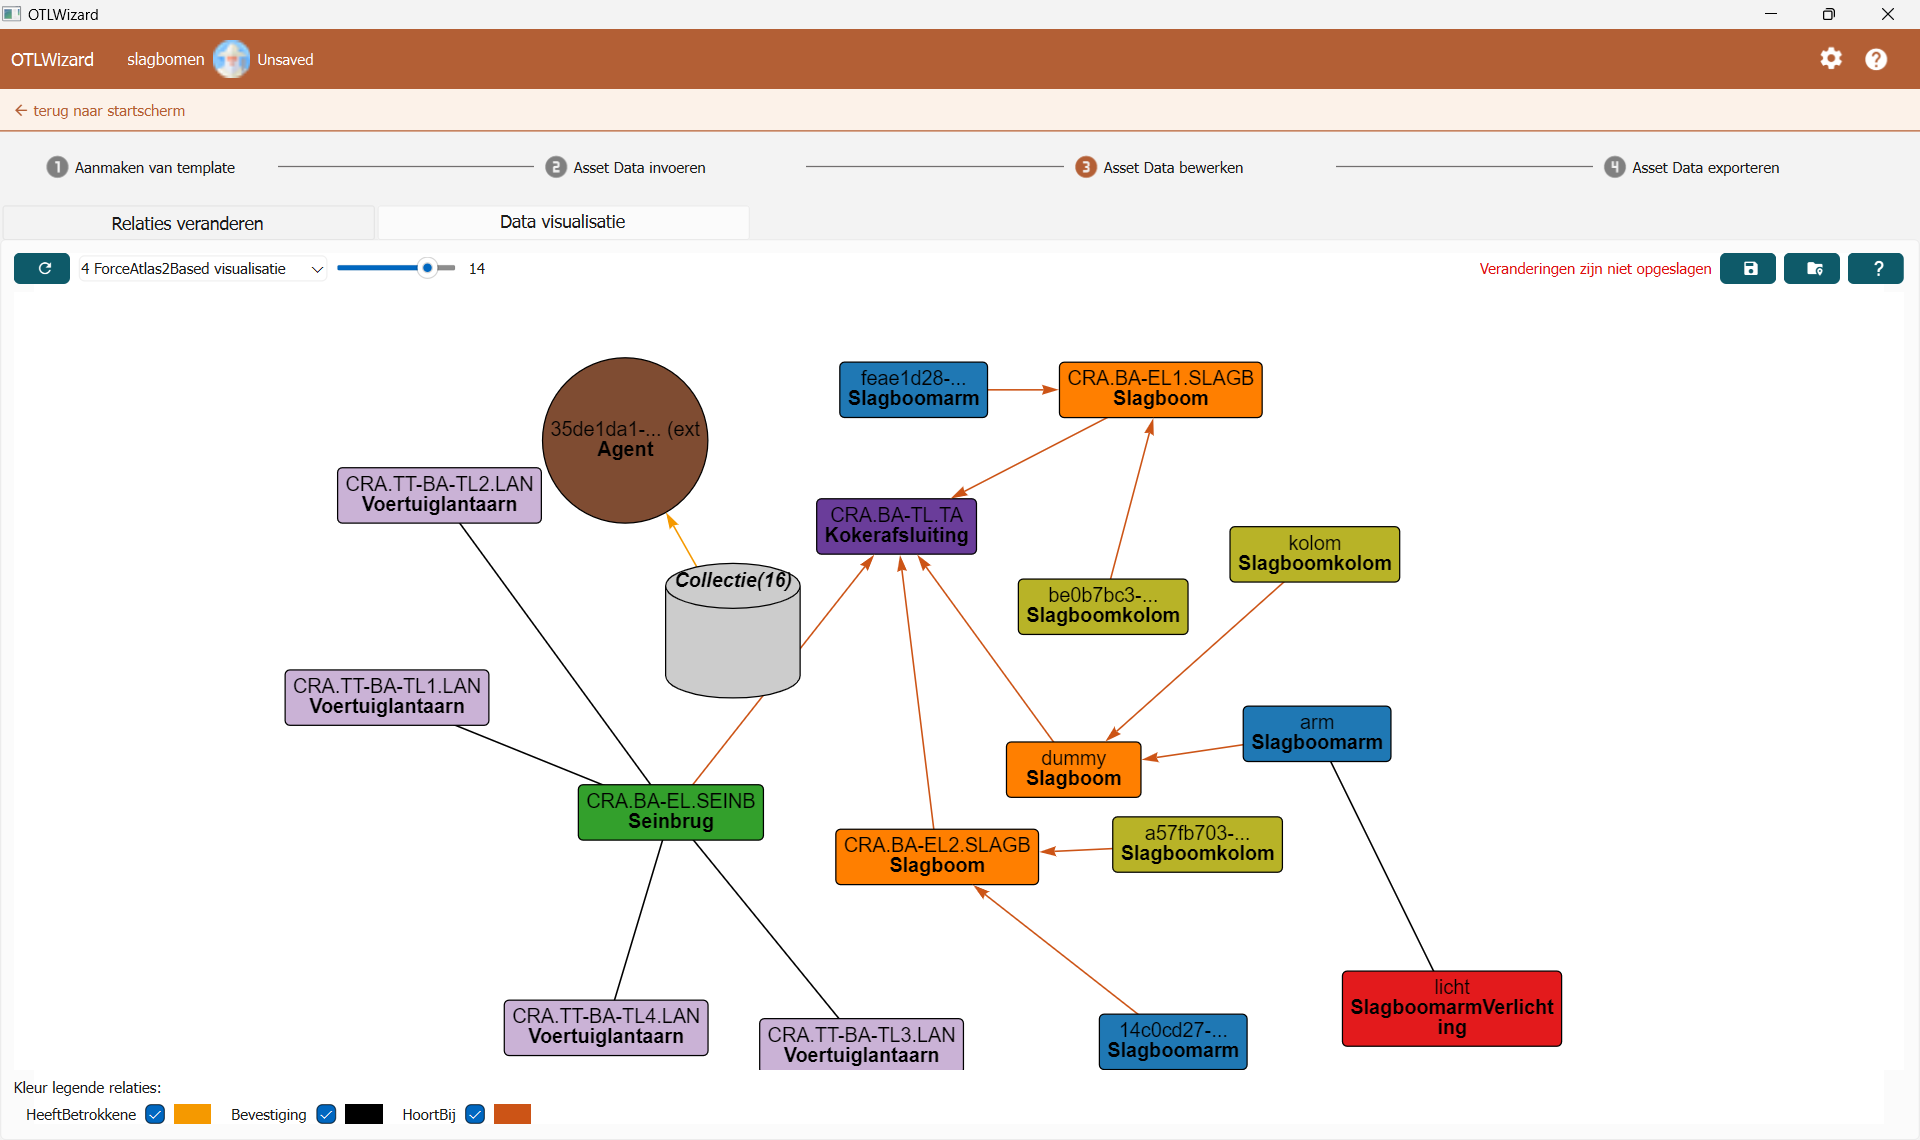Click the OTLWizard window icon
Image resolution: width=1920 pixels, height=1140 pixels.
point(11,14)
